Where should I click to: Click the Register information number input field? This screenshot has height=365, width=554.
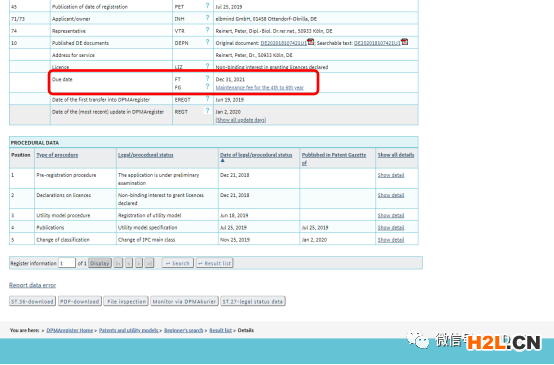click(x=67, y=263)
